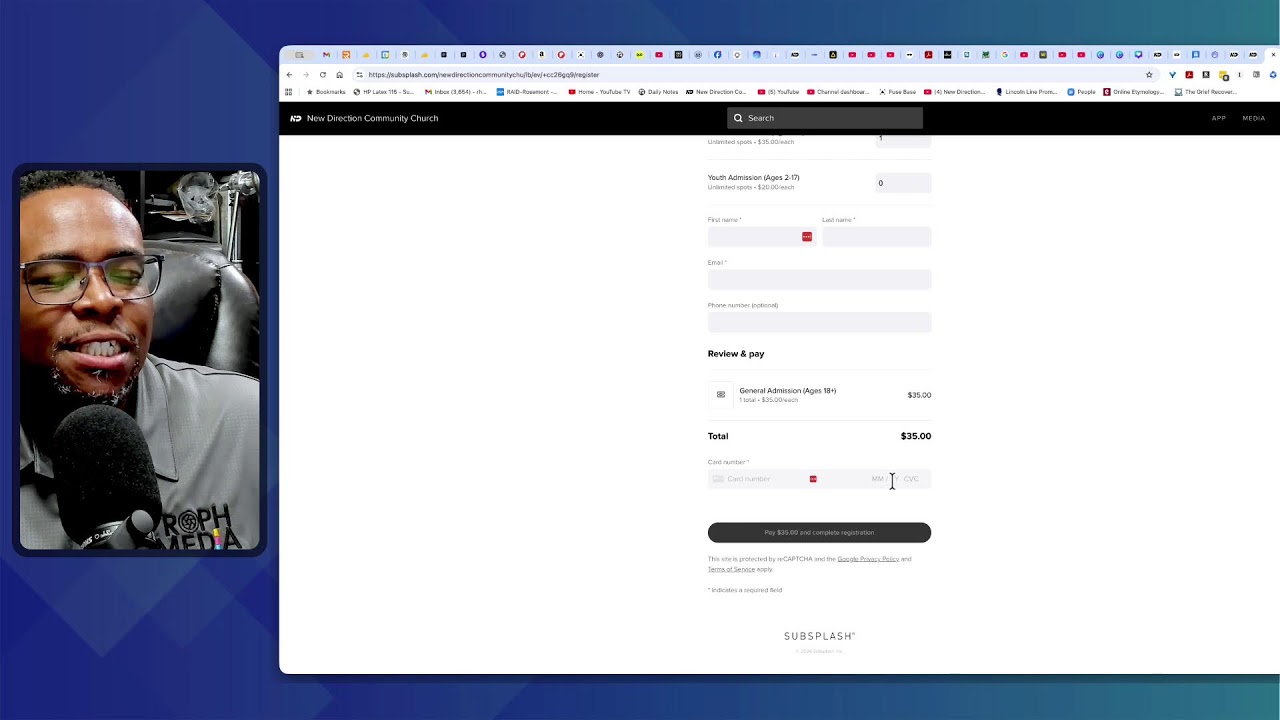The image size is (1280, 720).
Task: Open the Google Privacy Policy link
Action: coord(868,559)
